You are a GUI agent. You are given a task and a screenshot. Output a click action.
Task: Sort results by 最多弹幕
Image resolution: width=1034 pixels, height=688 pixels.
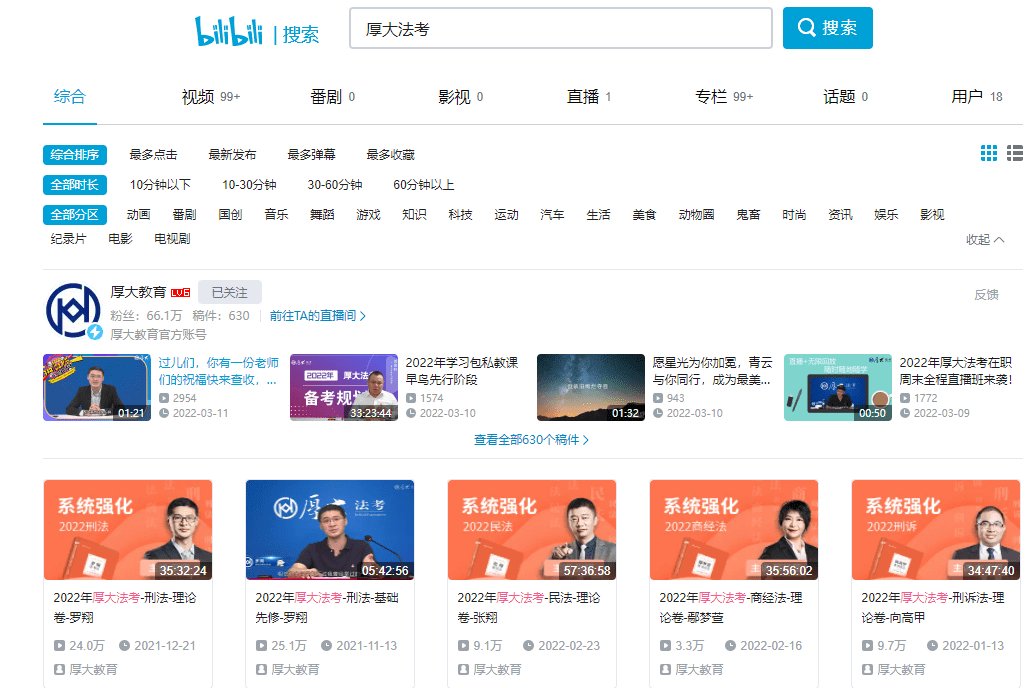(x=311, y=155)
